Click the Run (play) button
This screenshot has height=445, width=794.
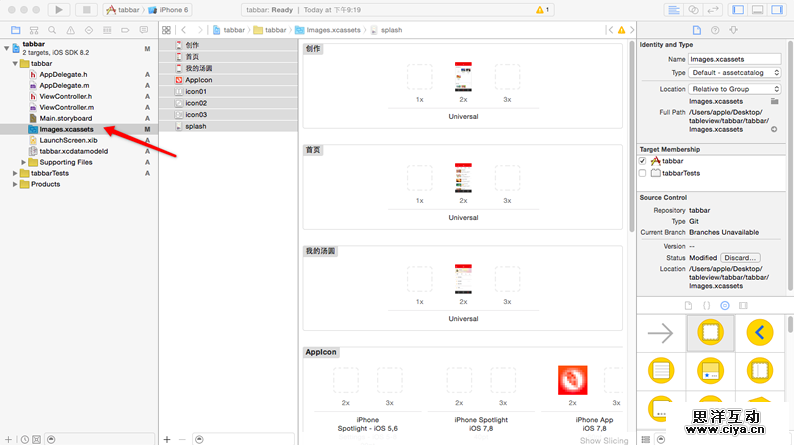coord(57,10)
